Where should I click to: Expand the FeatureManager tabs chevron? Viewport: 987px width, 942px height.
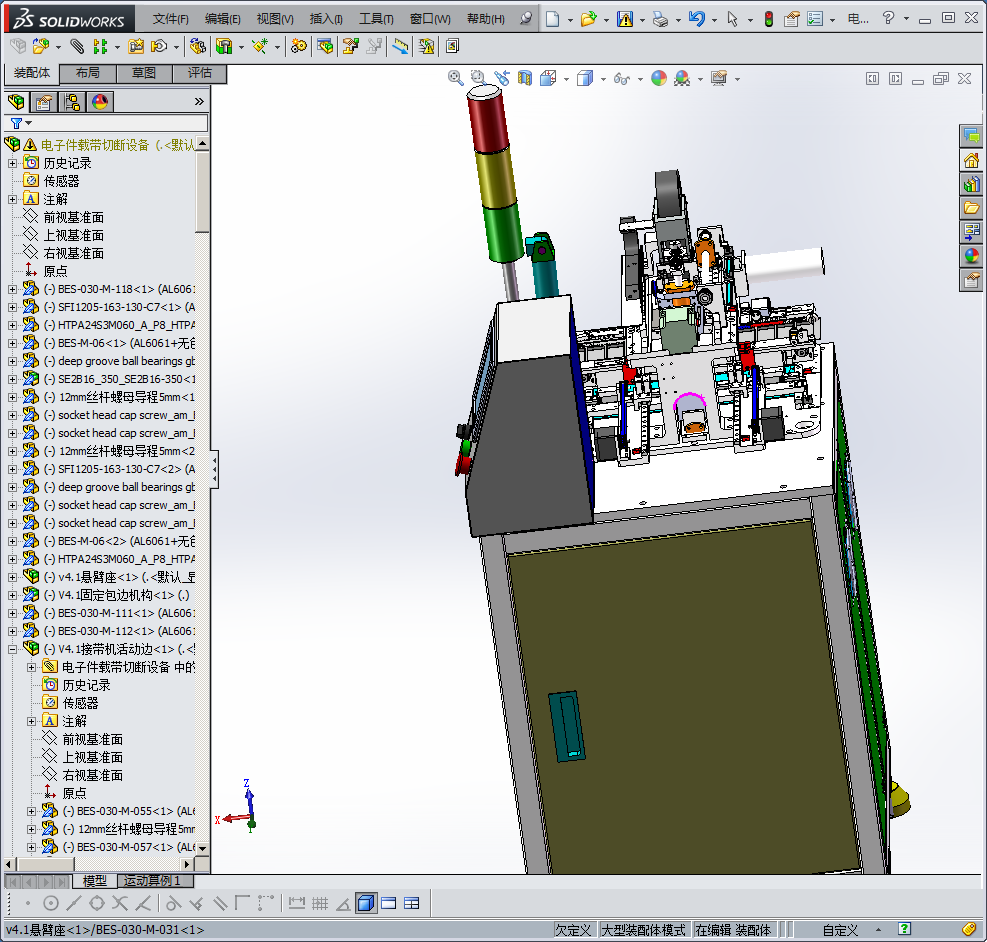tap(199, 102)
